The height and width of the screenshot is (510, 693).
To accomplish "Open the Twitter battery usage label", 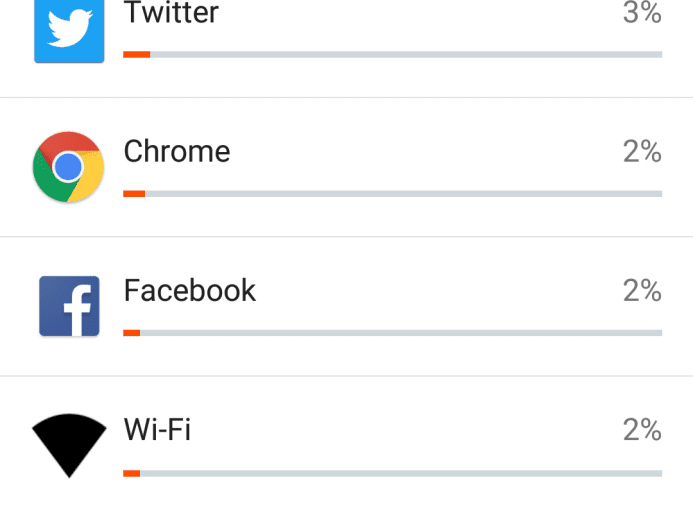I will pos(171,12).
